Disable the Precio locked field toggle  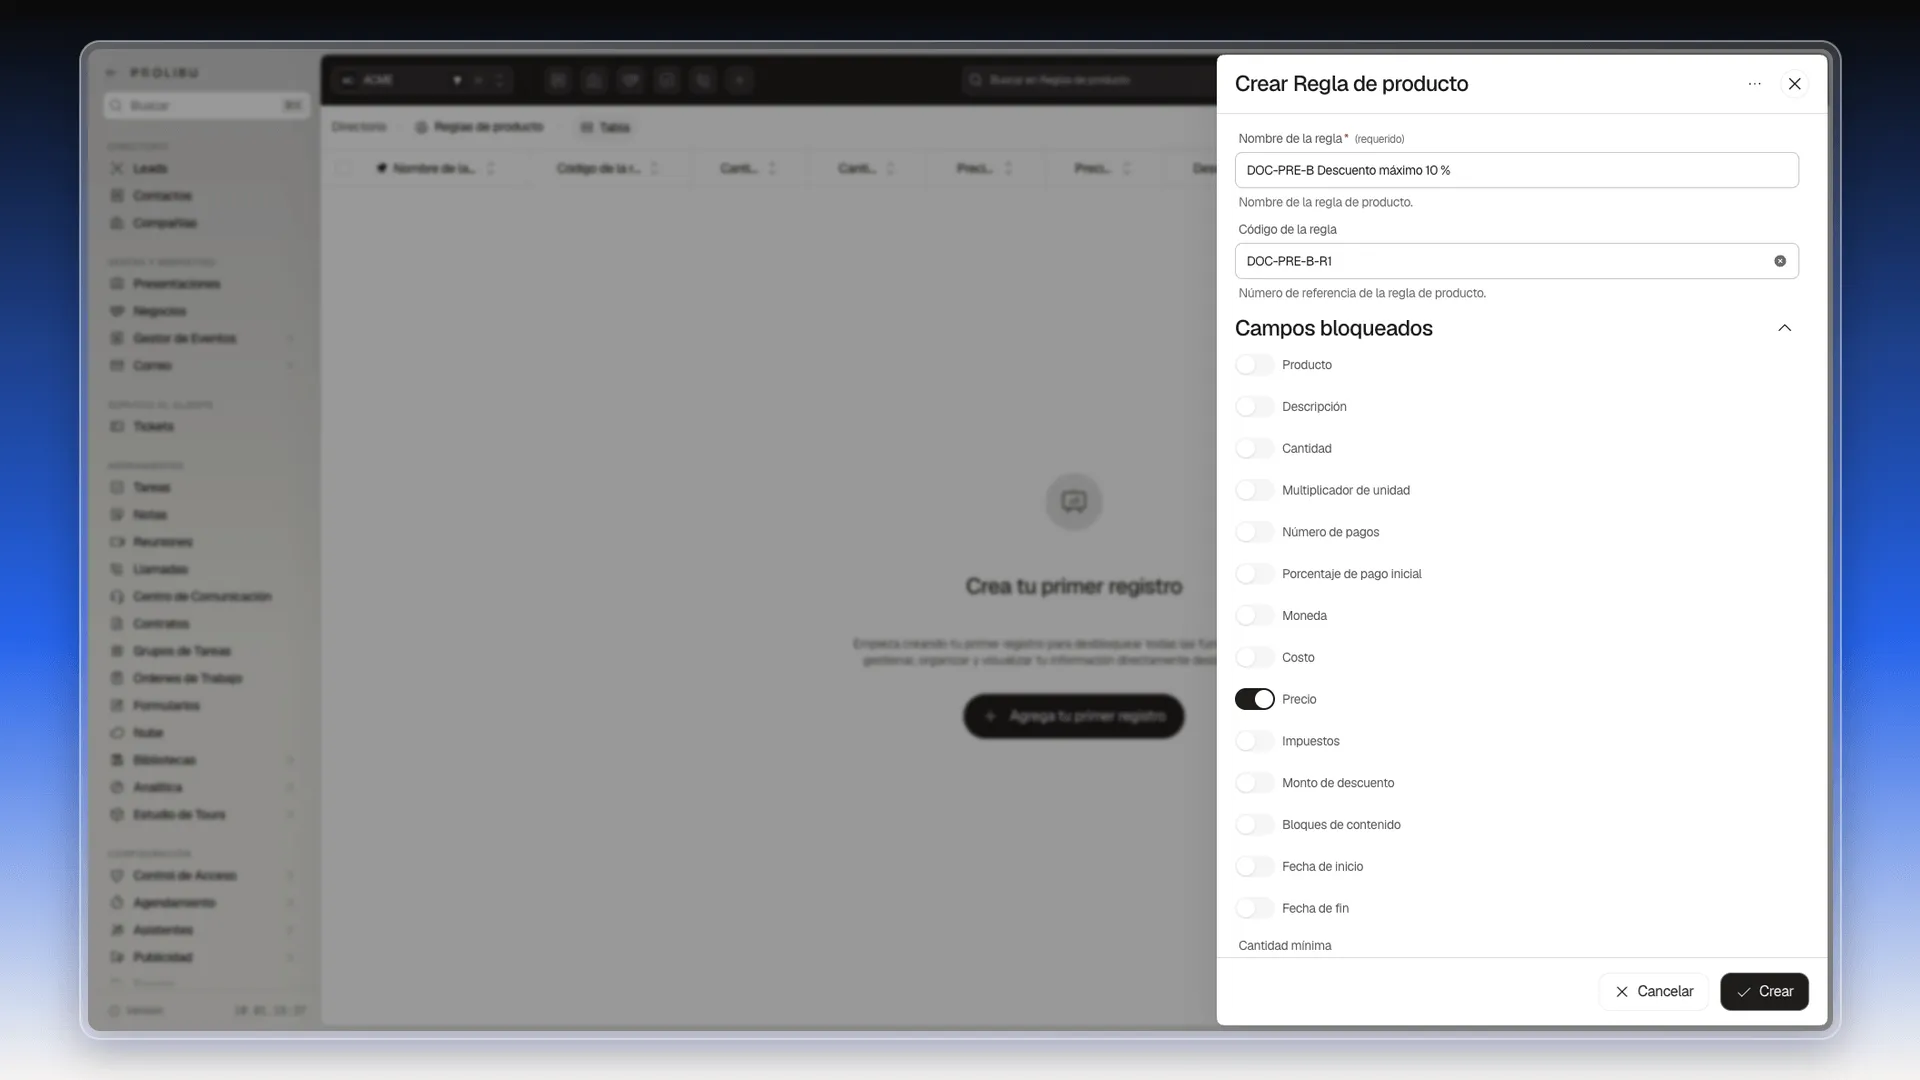click(1254, 699)
